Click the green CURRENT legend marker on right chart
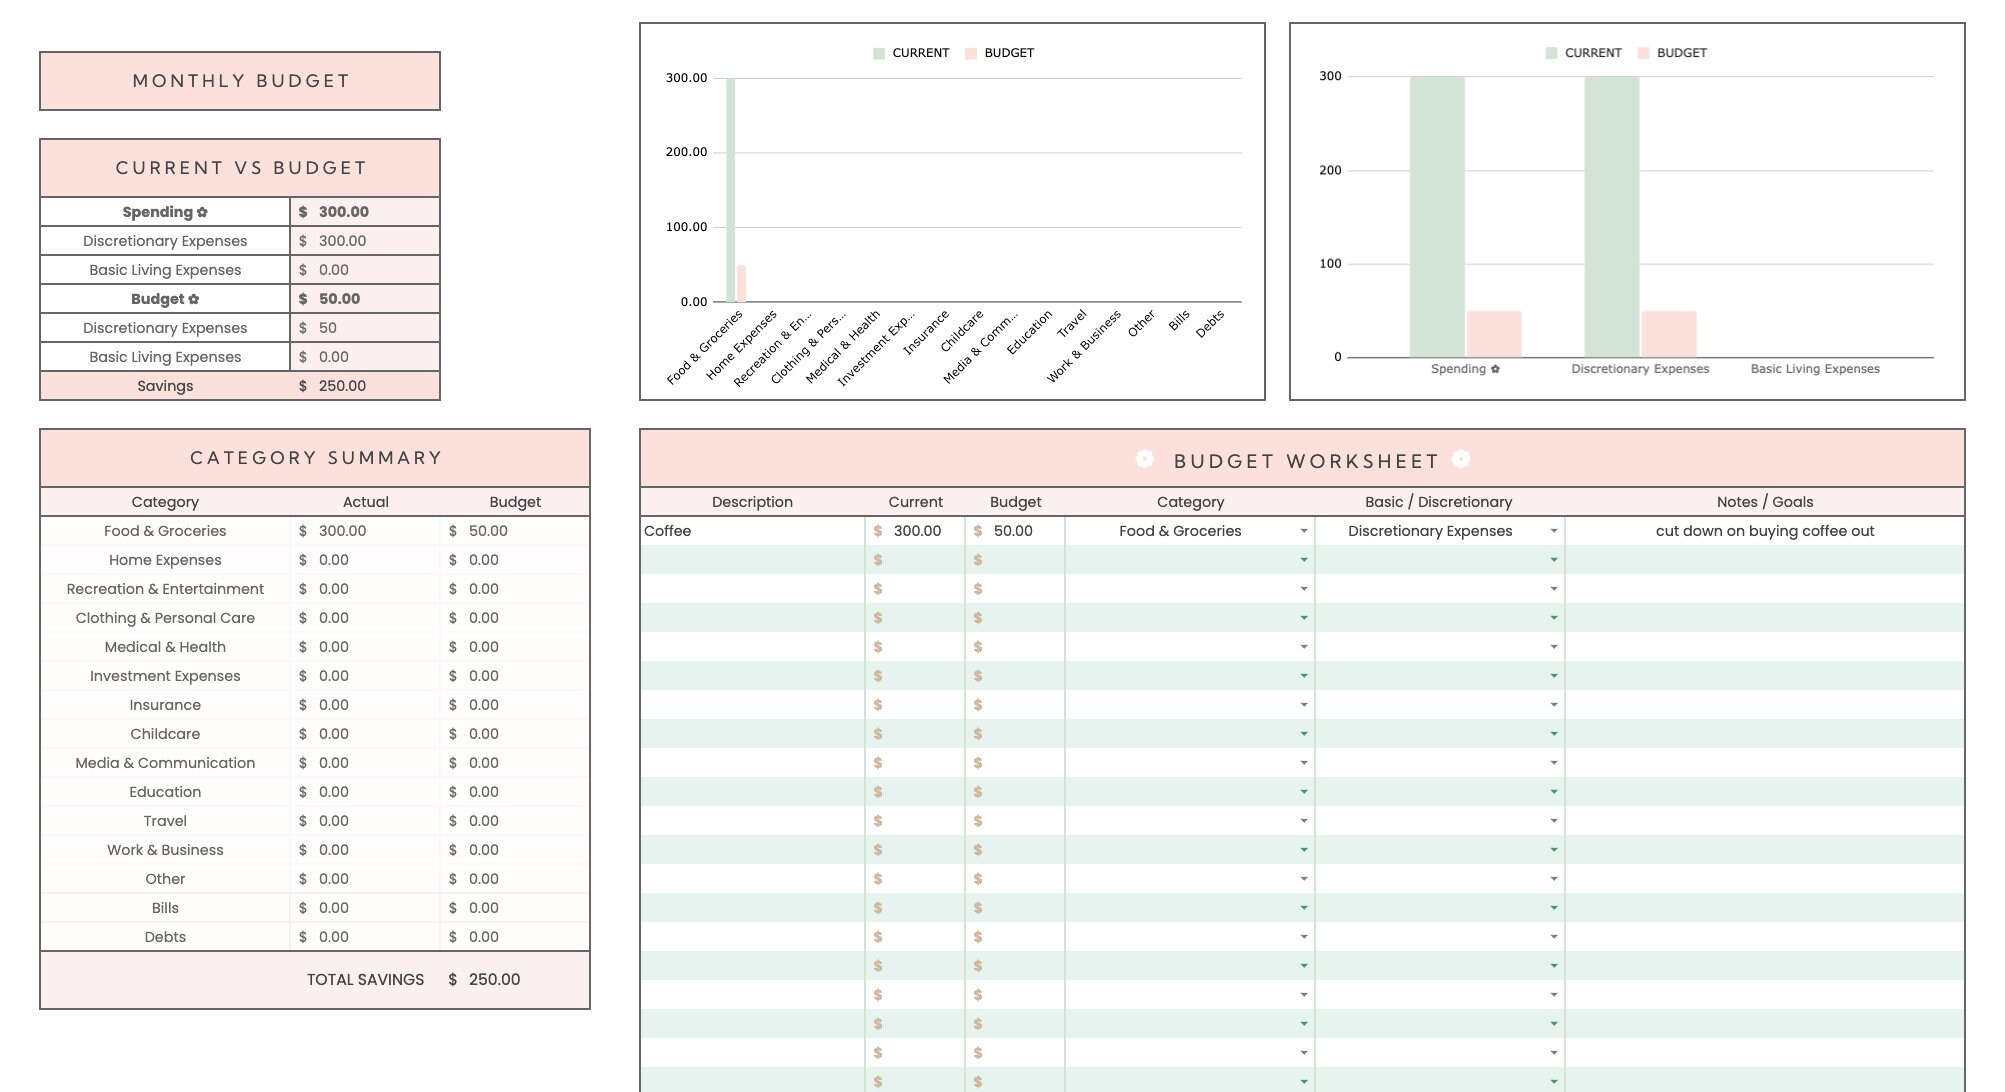Screen dimensions: 2005x1092 coord(1552,52)
